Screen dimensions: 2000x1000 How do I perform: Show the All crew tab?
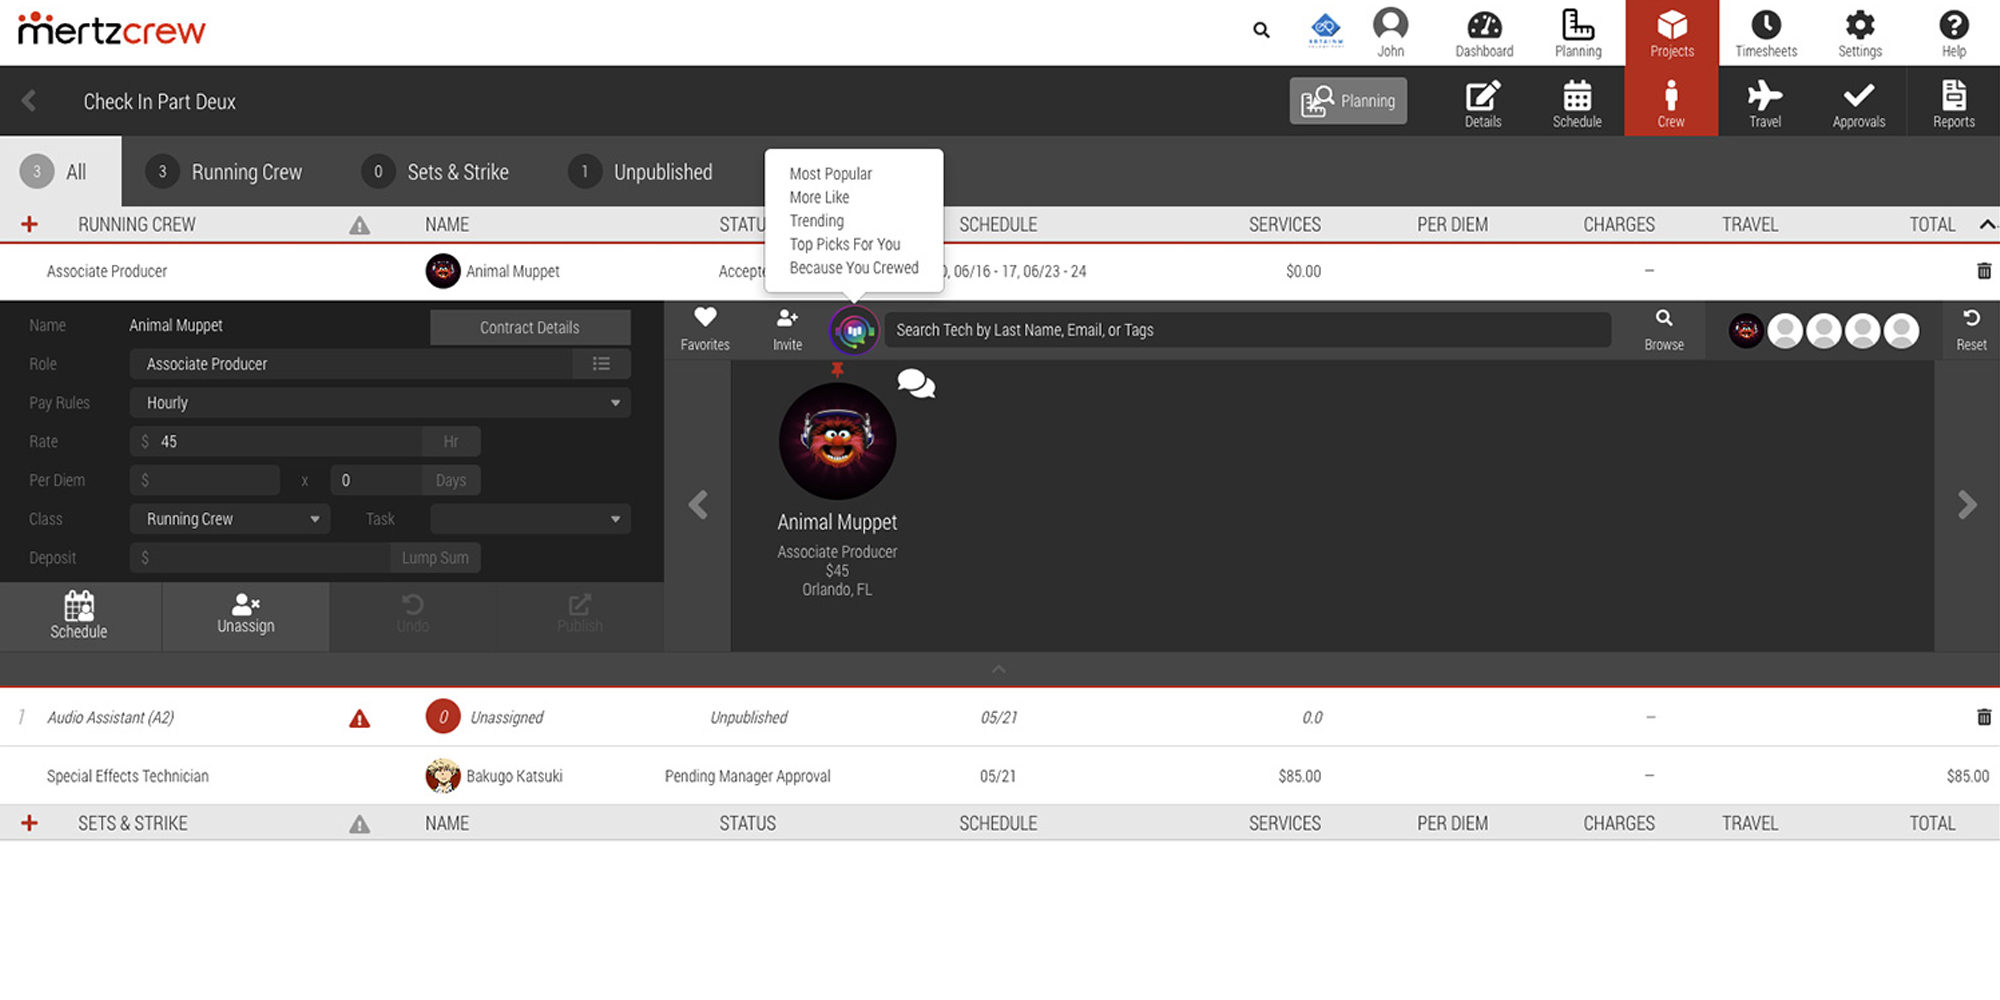tap(60, 172)
